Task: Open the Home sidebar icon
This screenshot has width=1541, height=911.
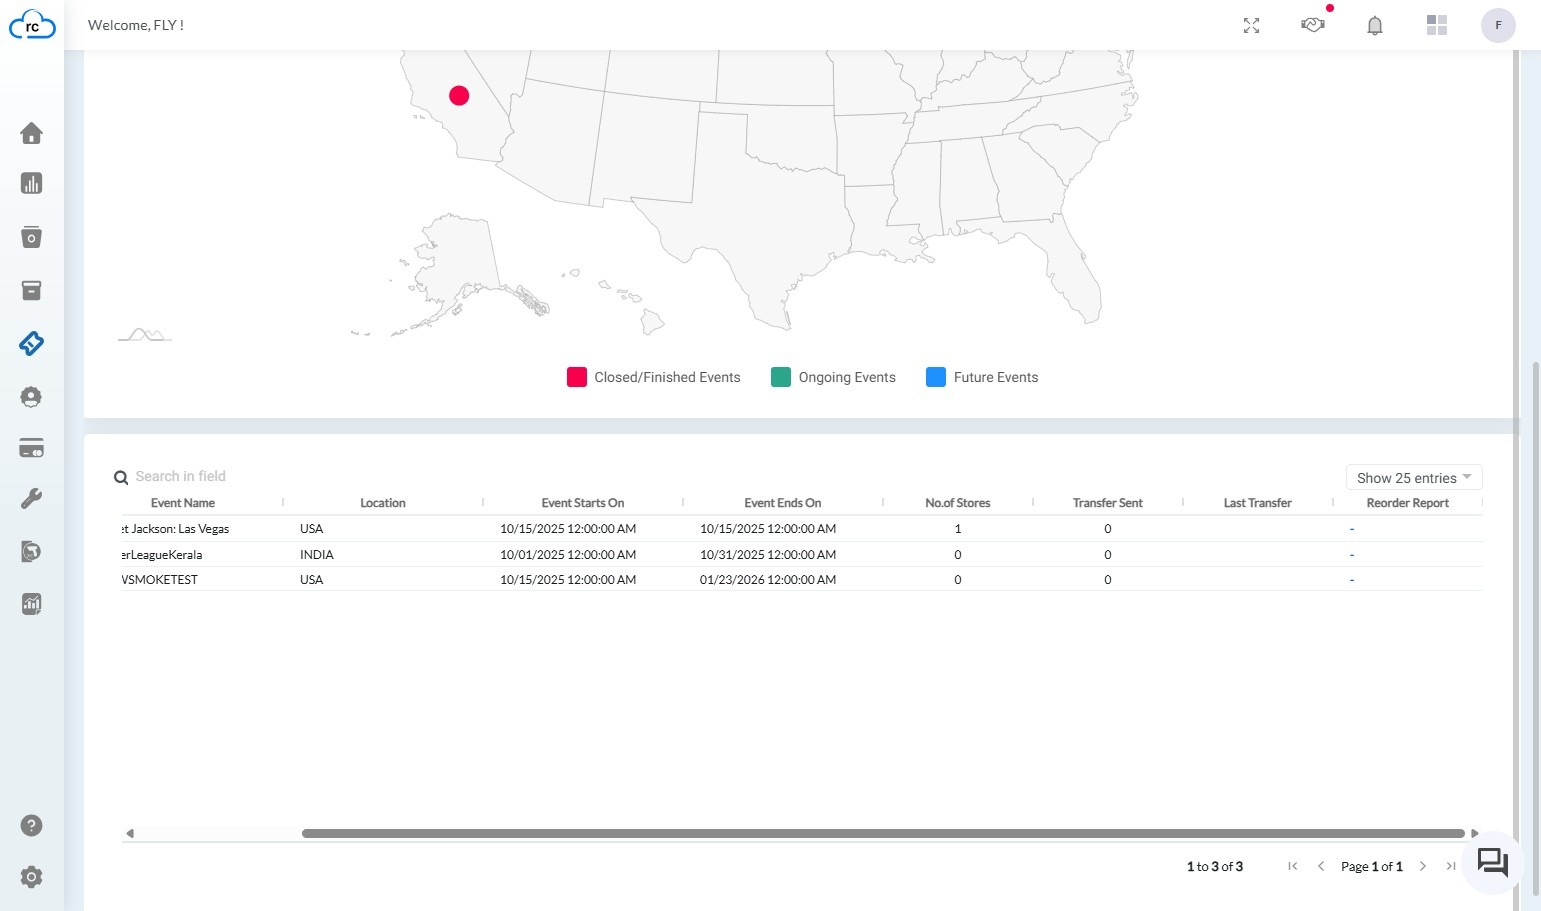Action: [31, 133]
